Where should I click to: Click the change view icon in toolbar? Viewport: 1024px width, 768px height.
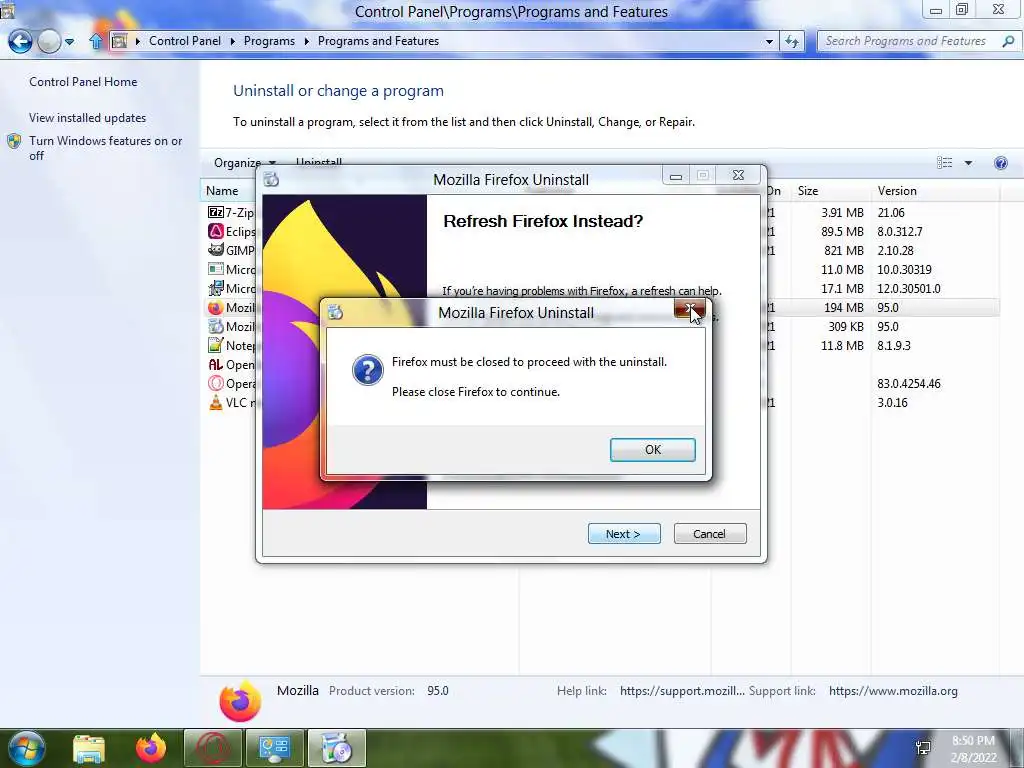tap(944, 163)
